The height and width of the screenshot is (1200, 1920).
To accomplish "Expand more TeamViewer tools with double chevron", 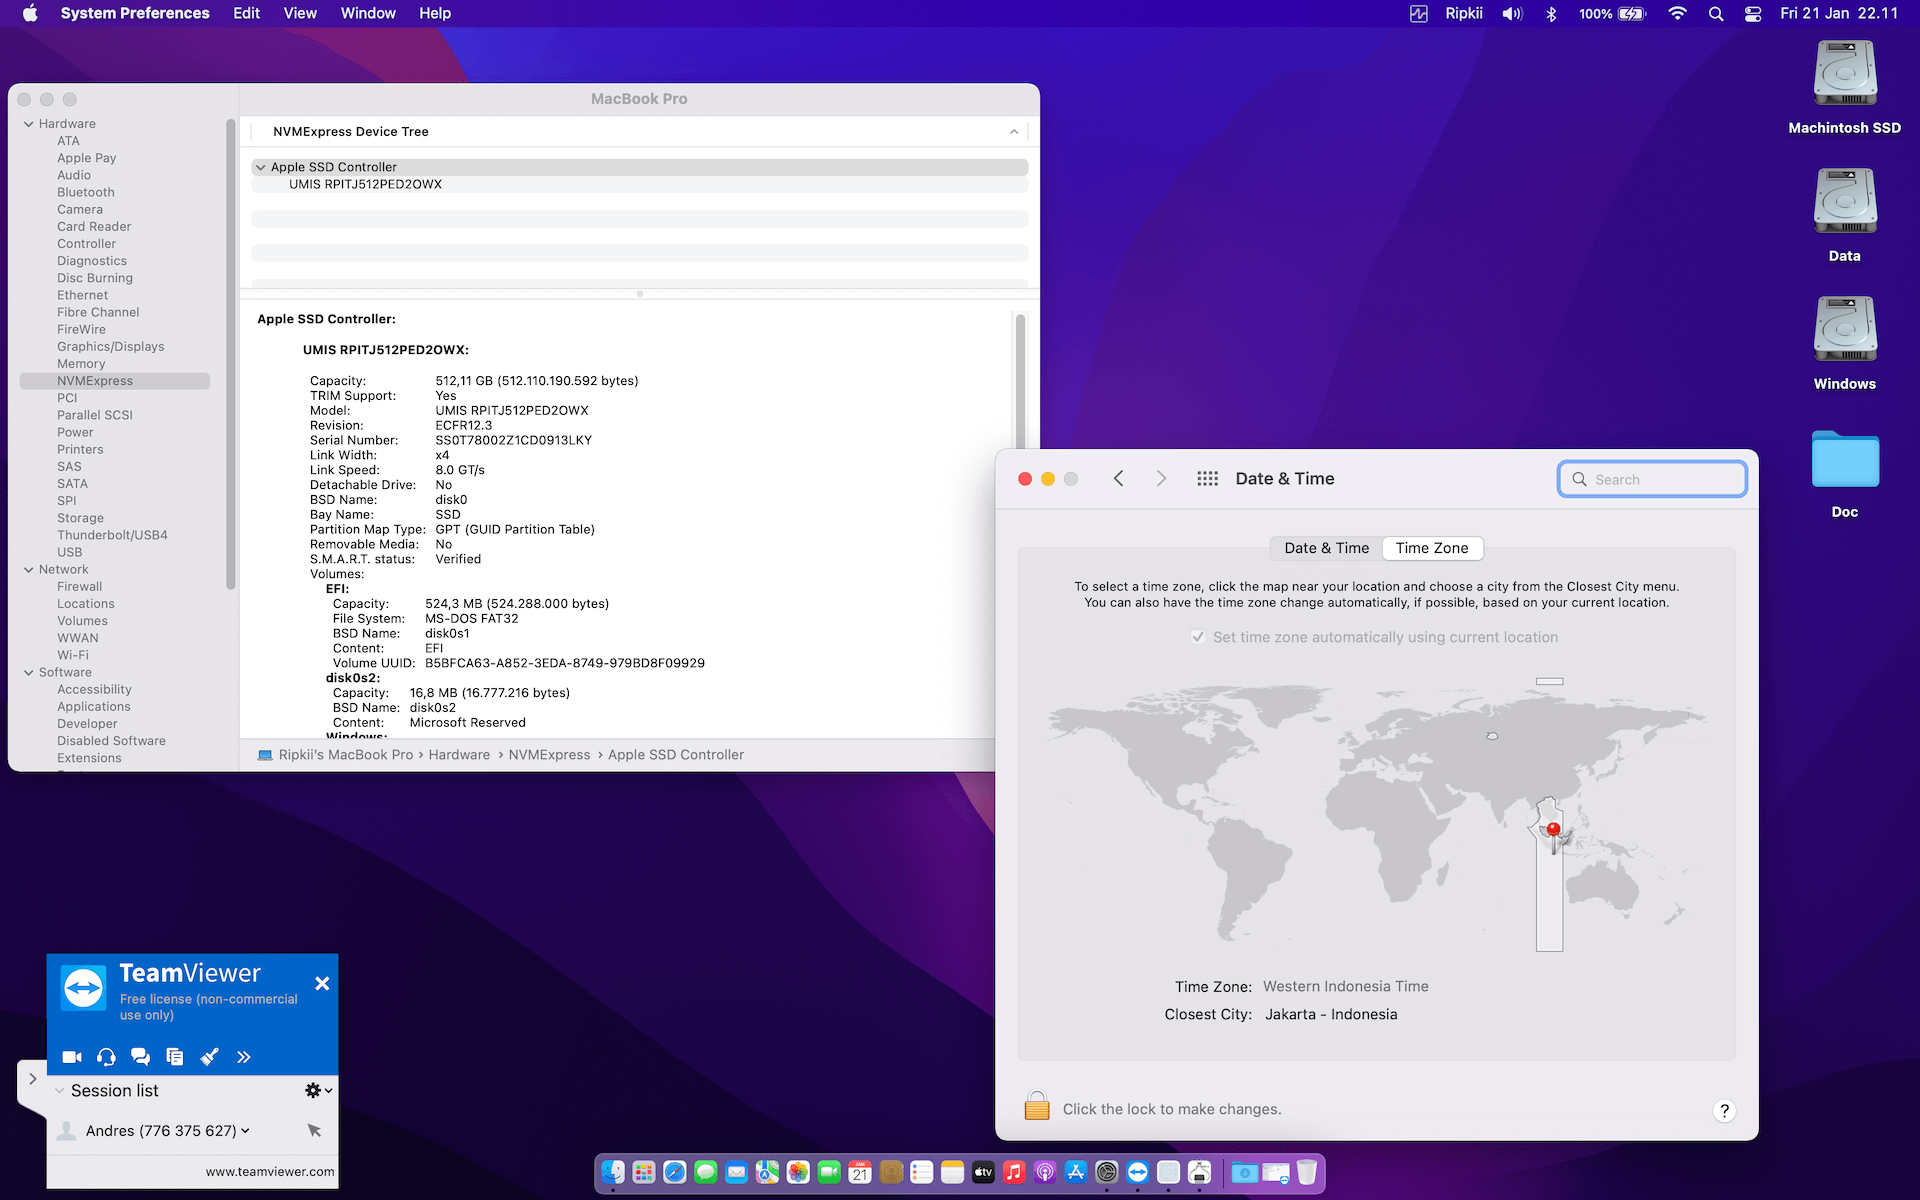I will click(243, 1057).
